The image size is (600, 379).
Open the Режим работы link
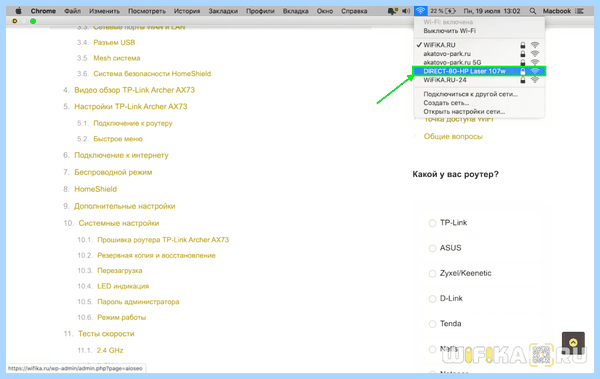(121, 317)
